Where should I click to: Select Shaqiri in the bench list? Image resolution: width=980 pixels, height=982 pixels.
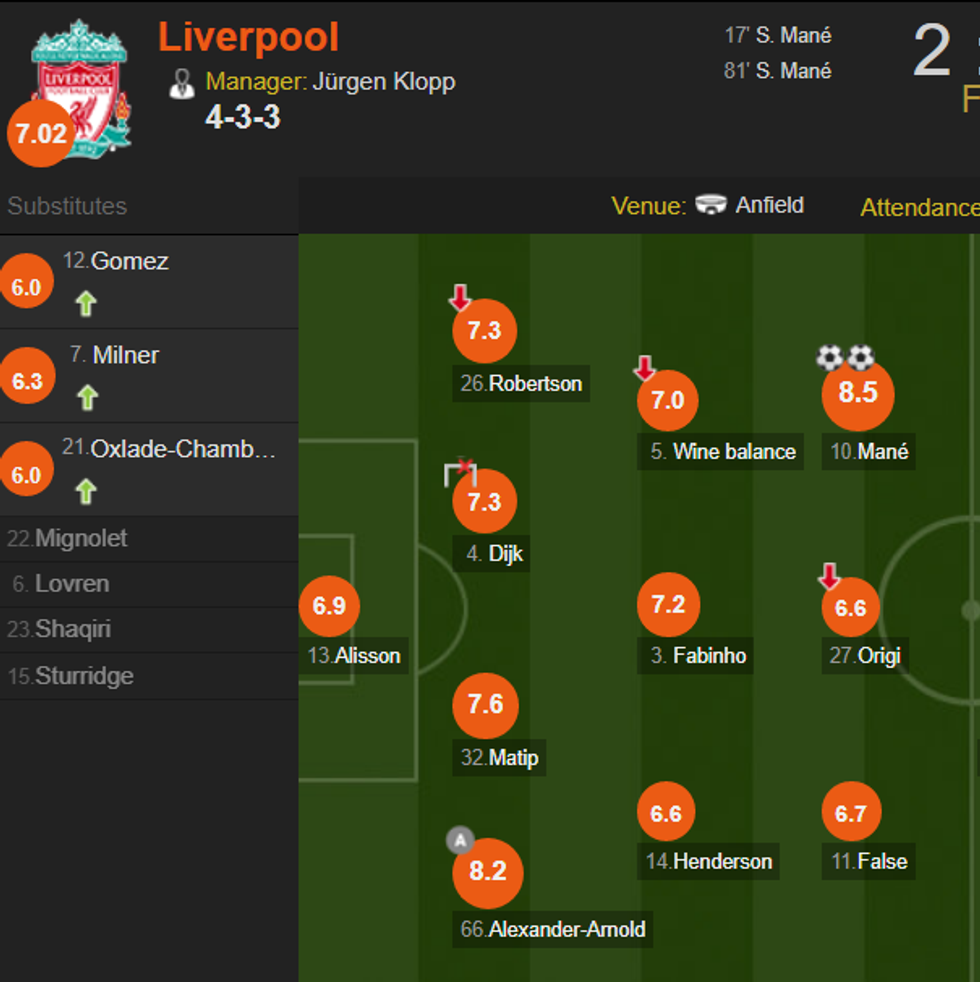[72, 629]
